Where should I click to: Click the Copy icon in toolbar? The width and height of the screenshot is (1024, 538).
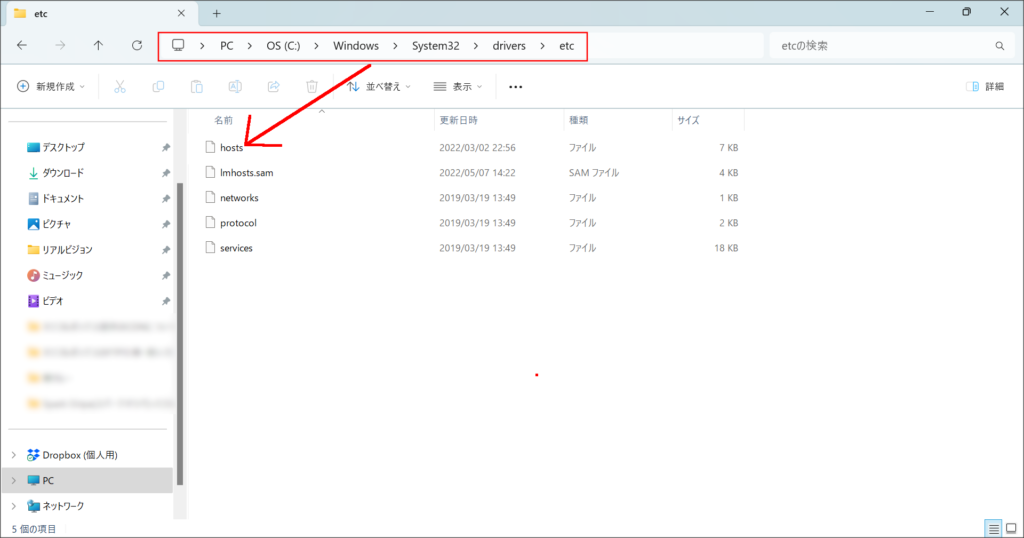tap(158, 87)
